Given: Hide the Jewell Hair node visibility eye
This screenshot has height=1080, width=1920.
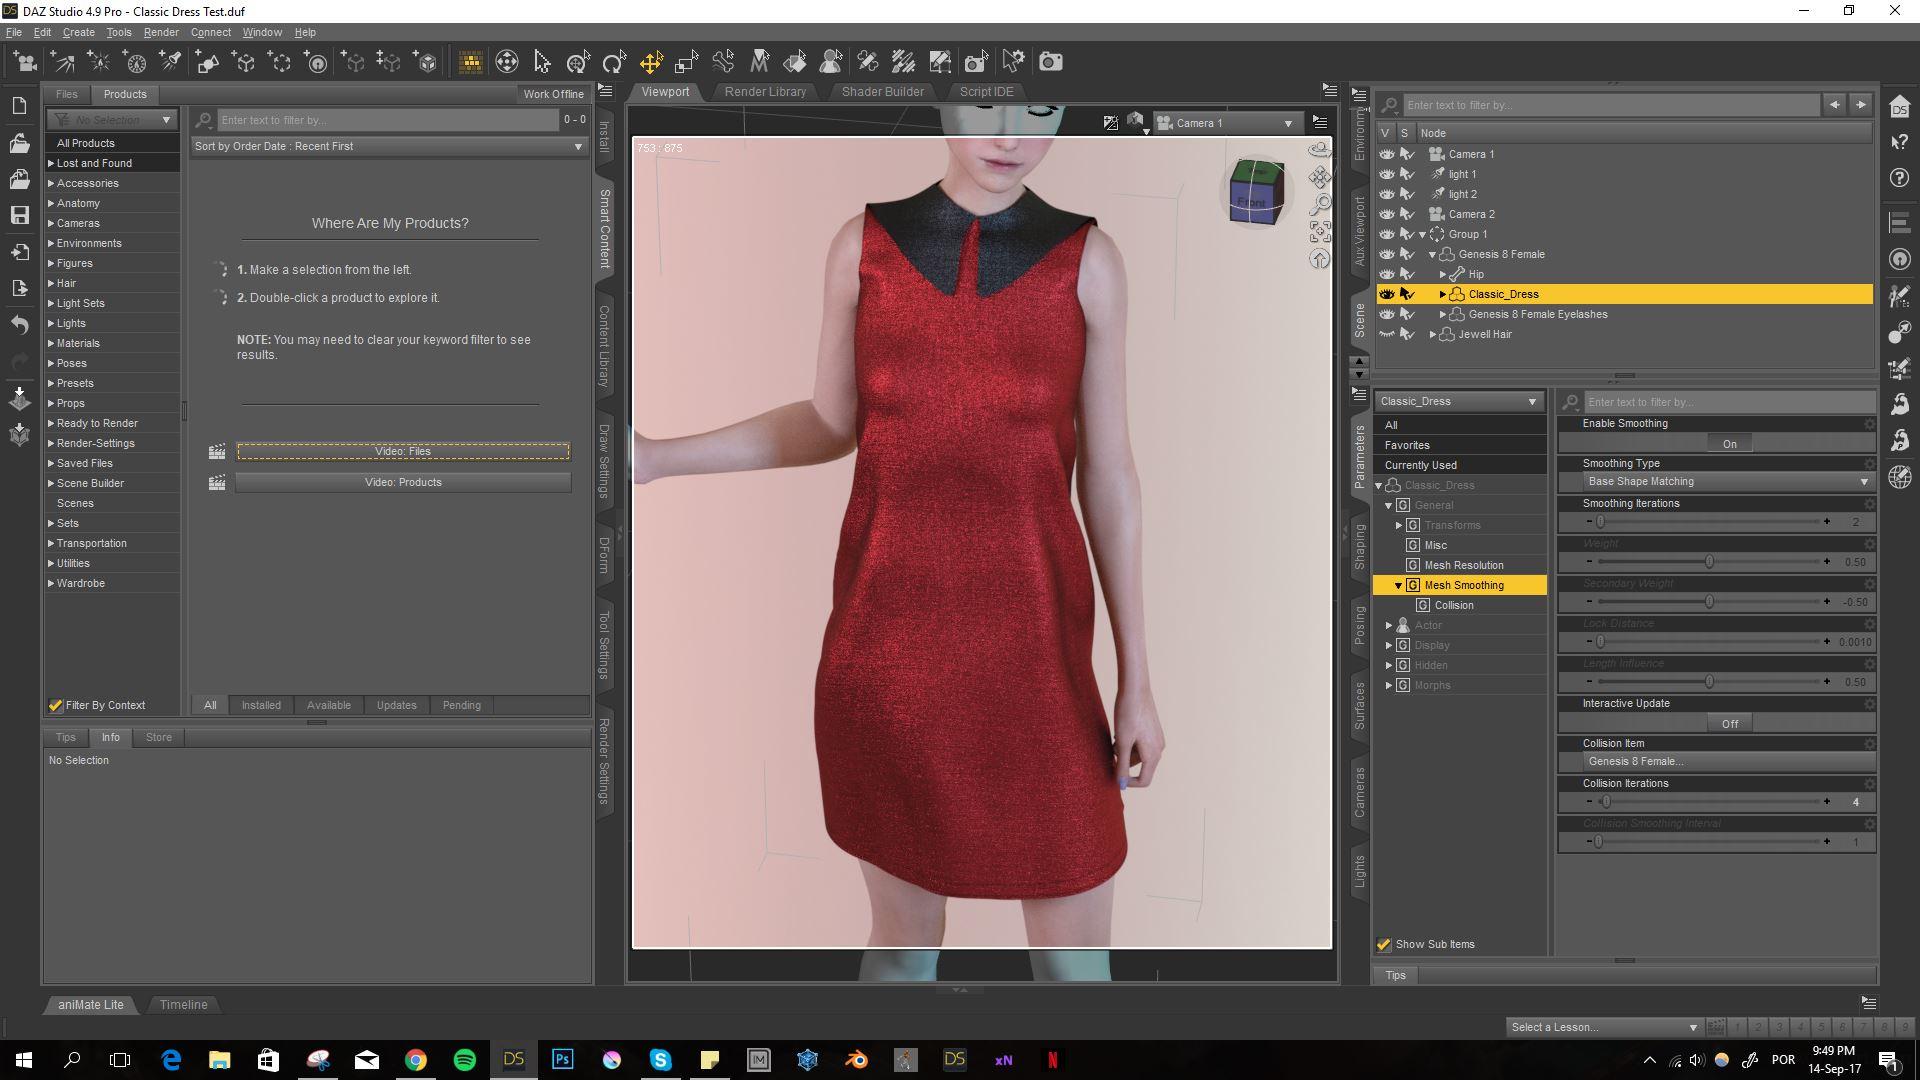Looking at the screenshot, I should click(1388, 334).
